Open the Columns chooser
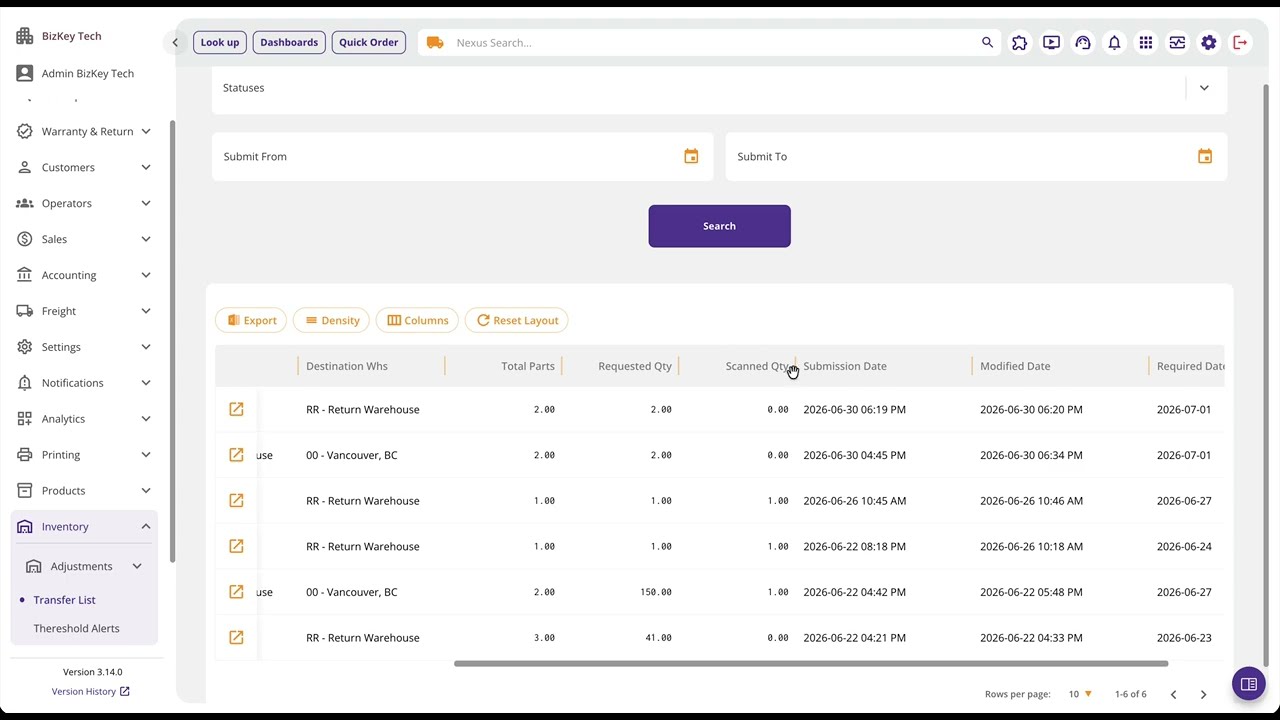1280x720 pixels. (x=417, y=320)
